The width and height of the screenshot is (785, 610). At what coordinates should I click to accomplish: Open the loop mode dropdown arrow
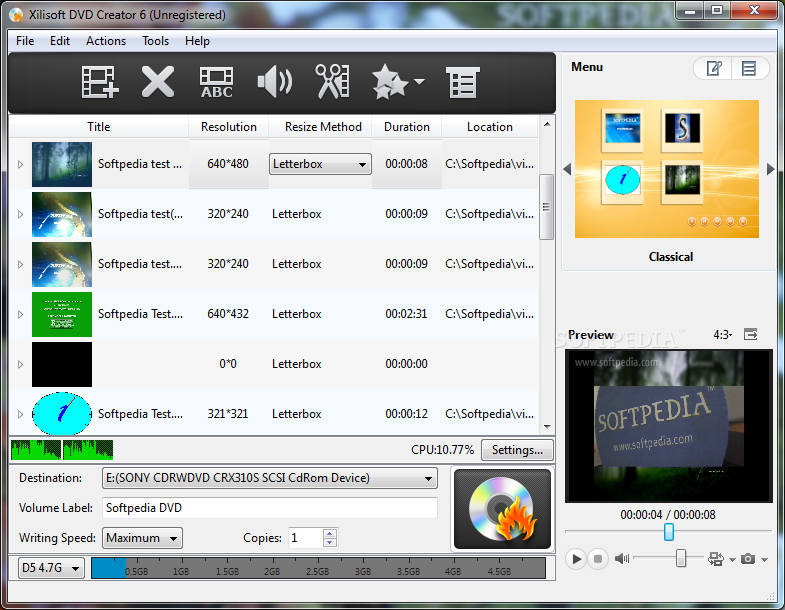[x=732, y=560]
